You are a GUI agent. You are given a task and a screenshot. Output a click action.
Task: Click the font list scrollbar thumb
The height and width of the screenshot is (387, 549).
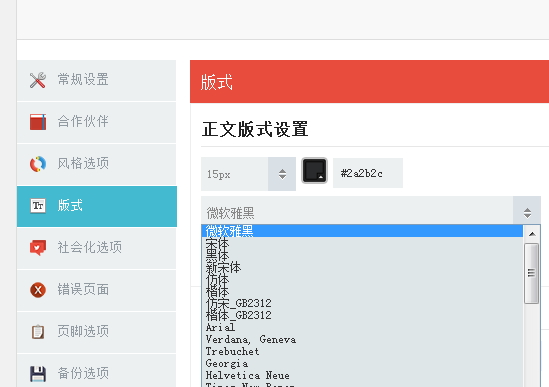coord(531,273)
